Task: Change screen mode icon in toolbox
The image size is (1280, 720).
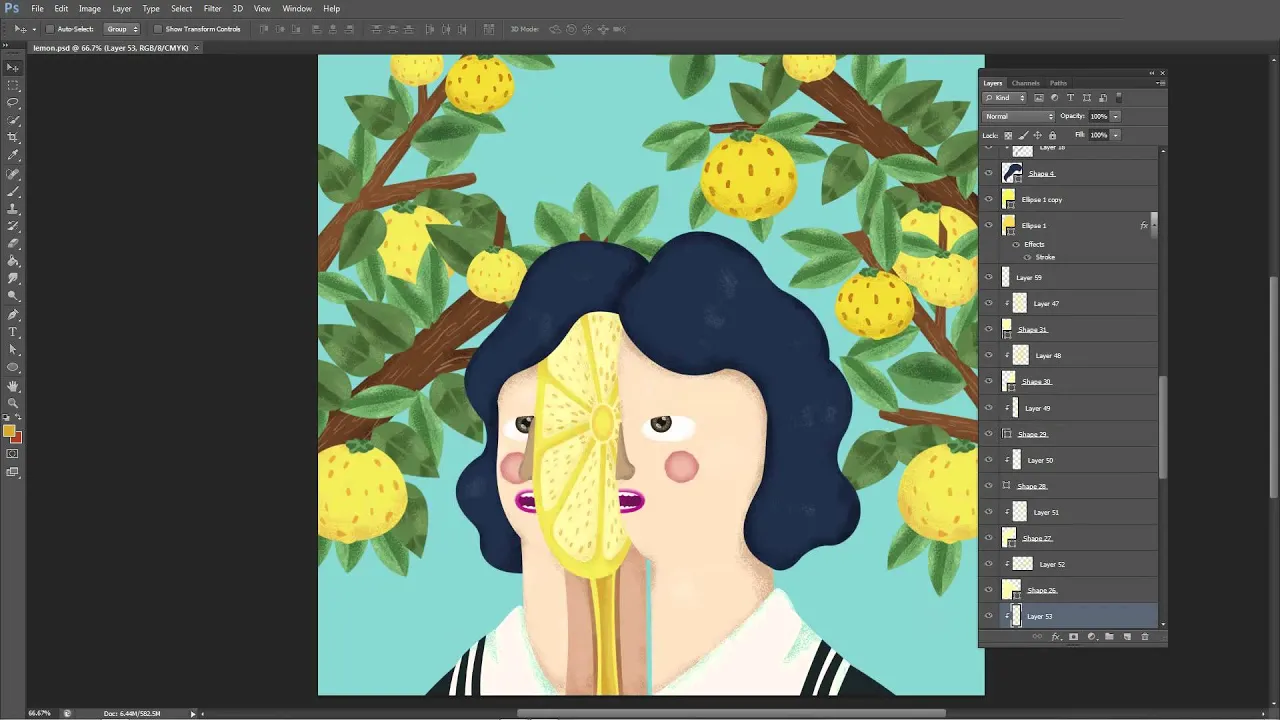Action: tap(13, 472)
